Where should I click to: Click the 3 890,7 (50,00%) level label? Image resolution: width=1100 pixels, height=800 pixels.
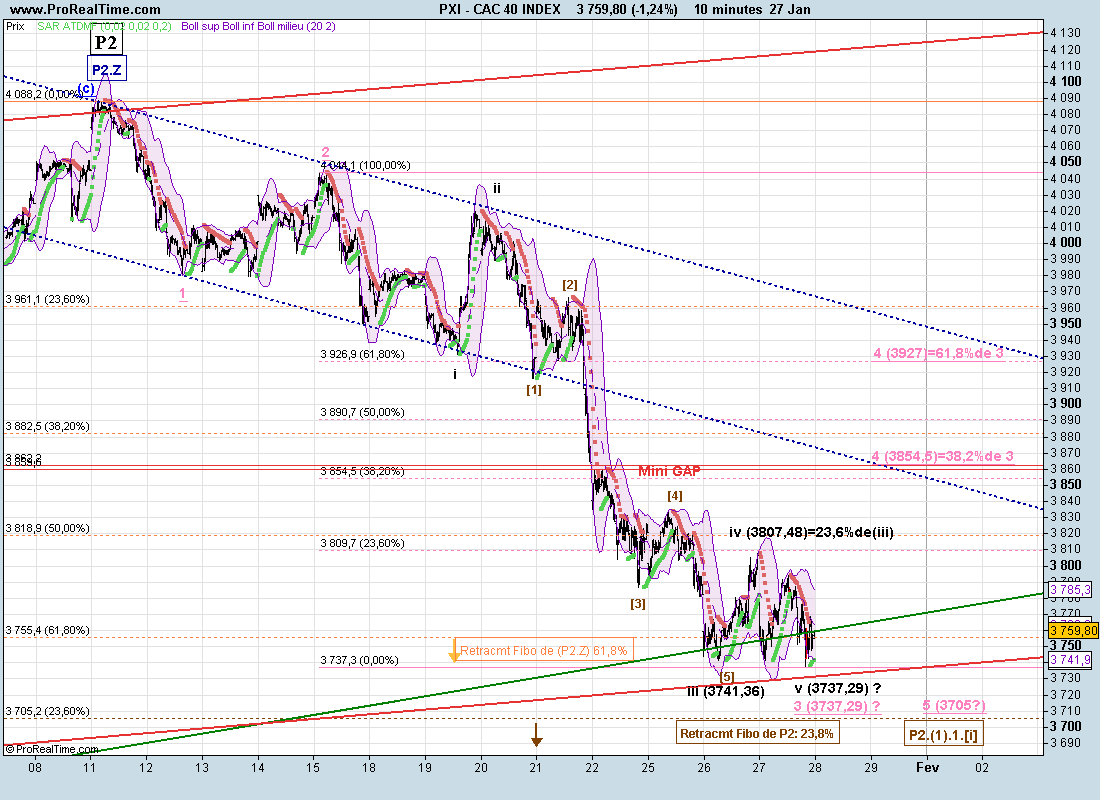click(x=363, y=413)
